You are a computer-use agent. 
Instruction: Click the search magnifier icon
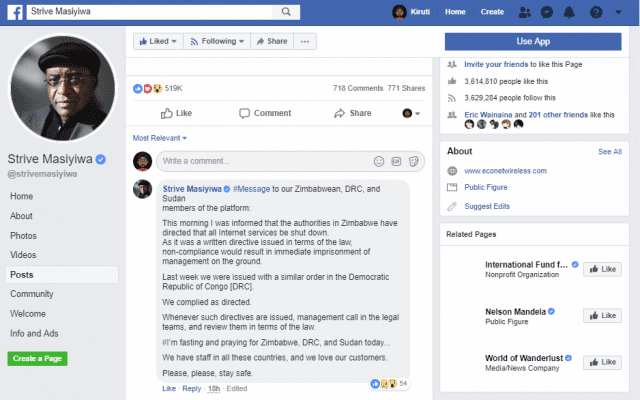click(286, 12)
